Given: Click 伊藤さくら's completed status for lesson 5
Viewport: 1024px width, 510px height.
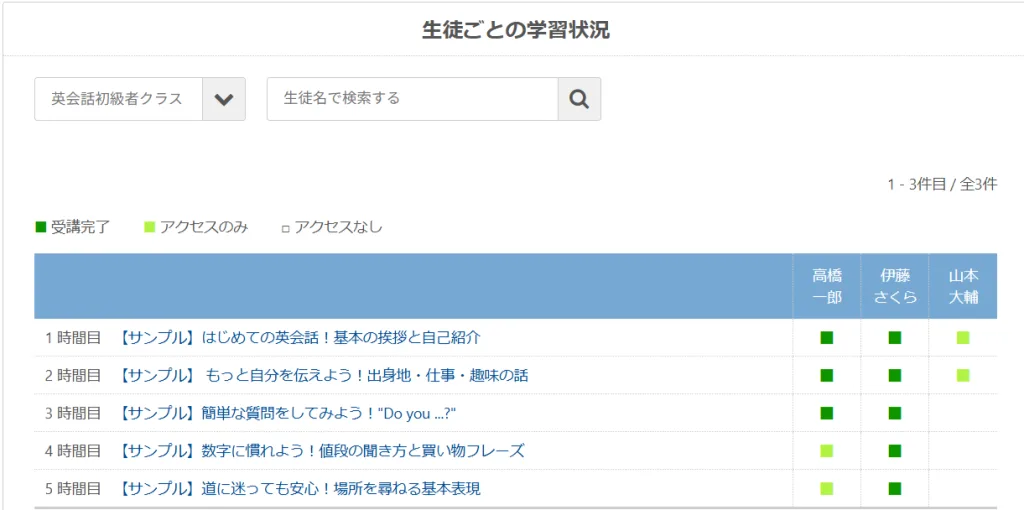Looking at the screenshot, I should click(895, 489).
